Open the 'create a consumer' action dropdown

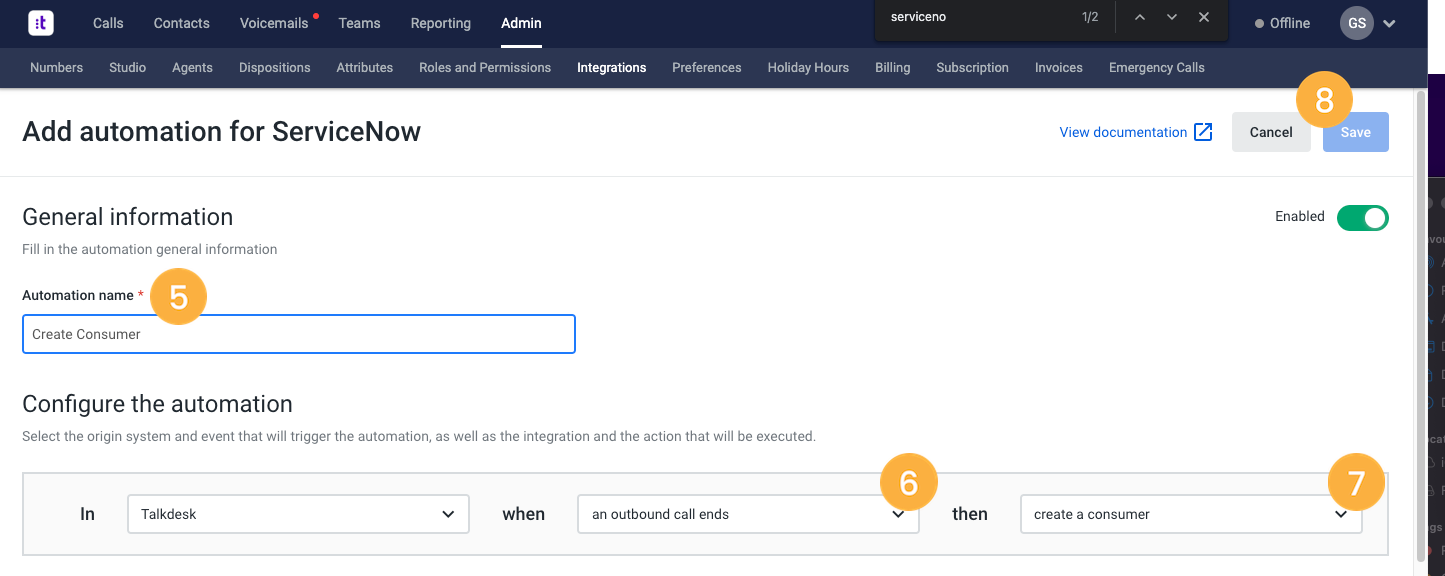(x=1190, y=514)
